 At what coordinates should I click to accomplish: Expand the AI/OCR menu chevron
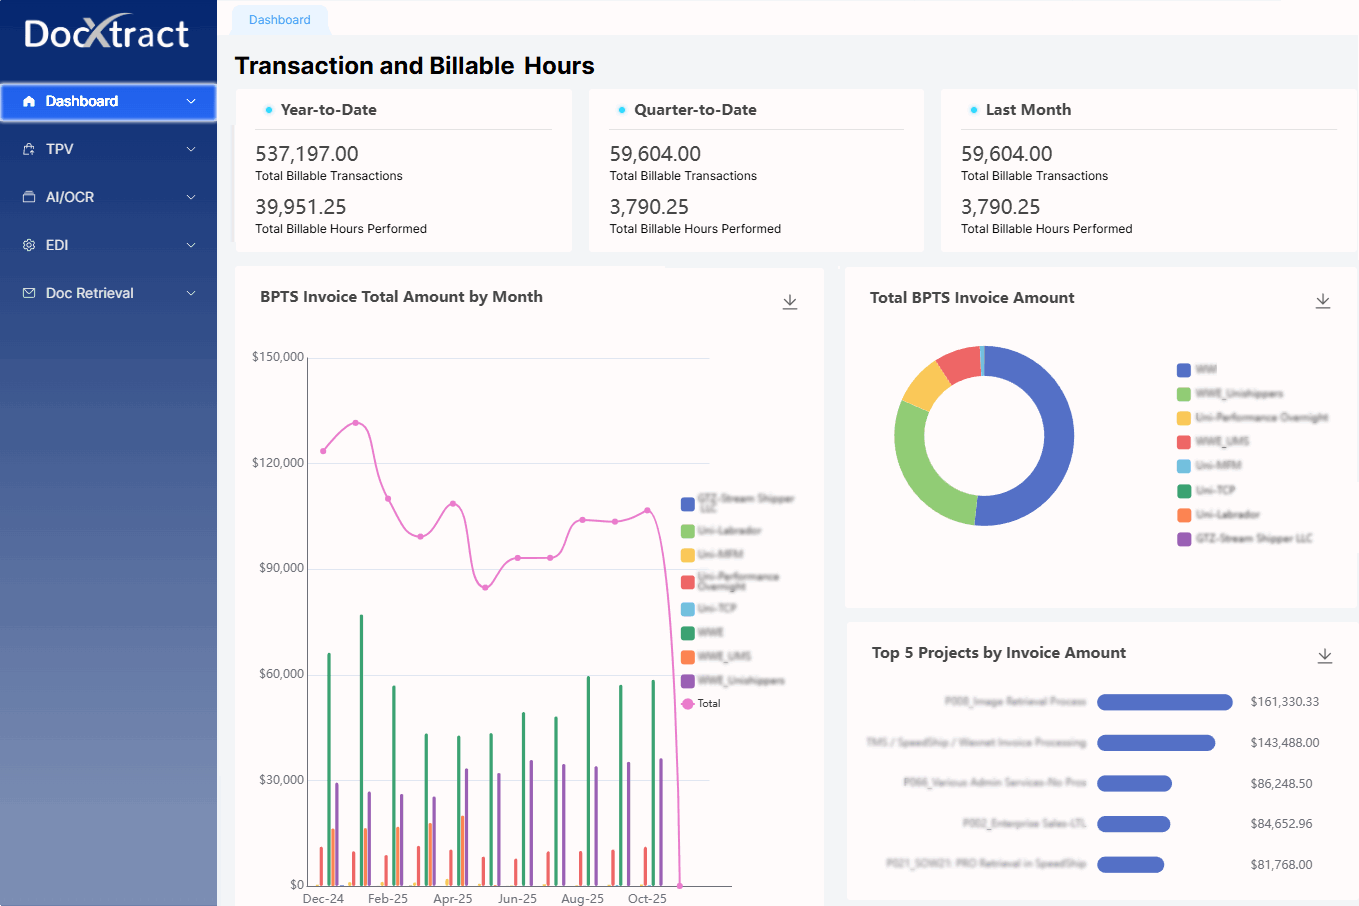[191, 197]
